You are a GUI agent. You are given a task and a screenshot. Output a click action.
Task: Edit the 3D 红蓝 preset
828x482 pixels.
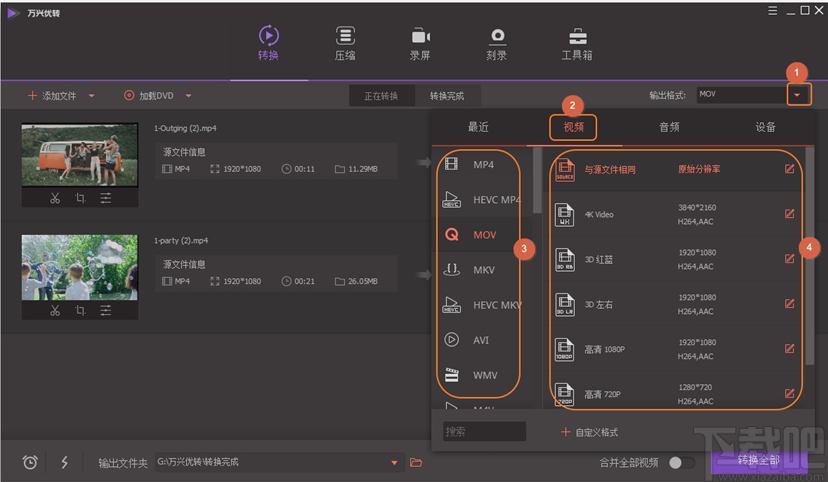point(789,259)
